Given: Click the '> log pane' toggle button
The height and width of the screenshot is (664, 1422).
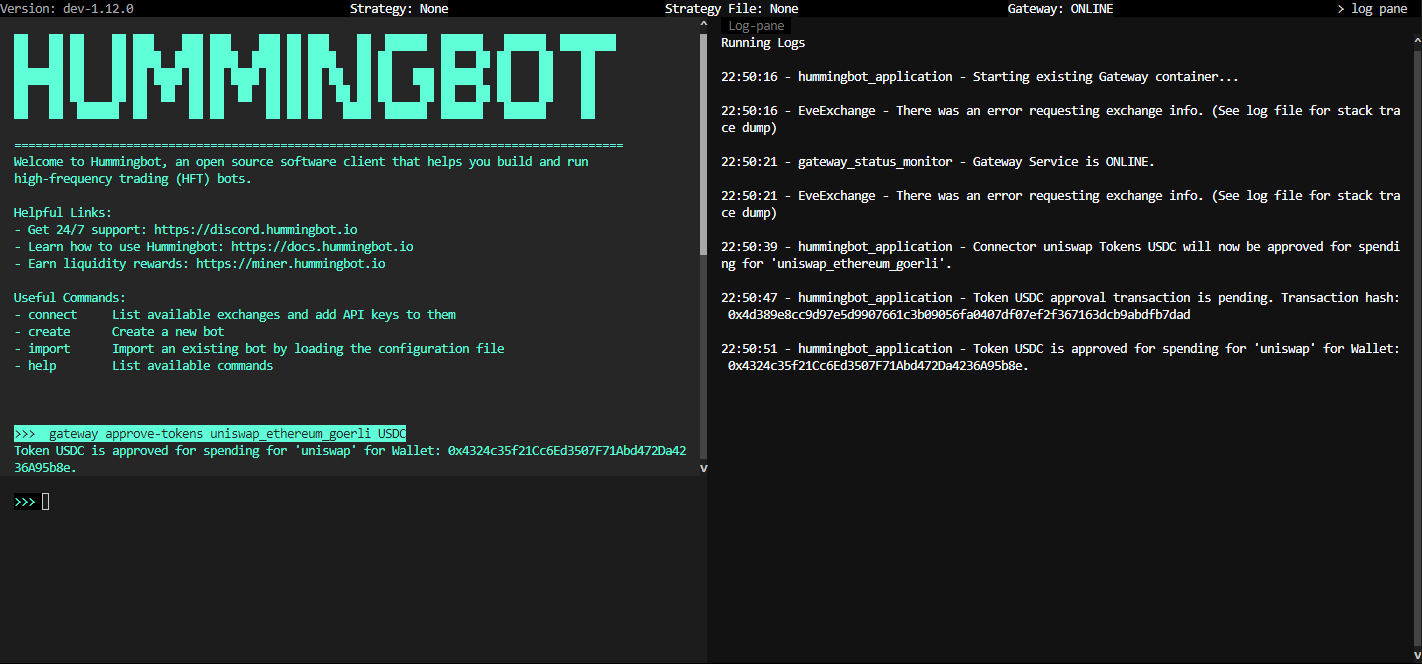Looking at the screenshot, I should click(x=1371, y=8).
